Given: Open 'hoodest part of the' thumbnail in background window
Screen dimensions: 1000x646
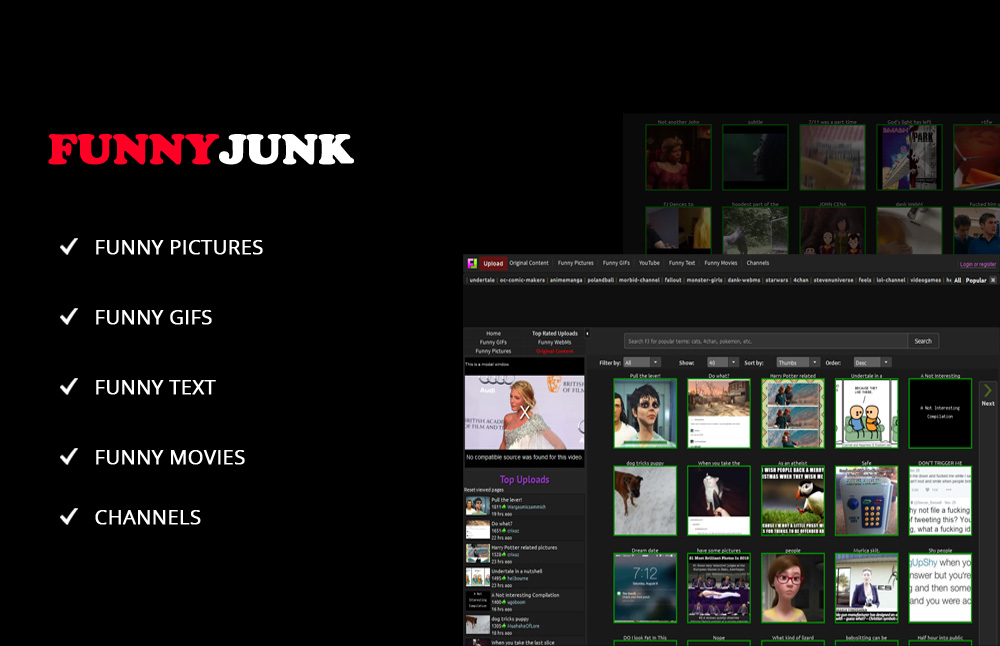Looking at the screenshot, I should click(755, 231).
